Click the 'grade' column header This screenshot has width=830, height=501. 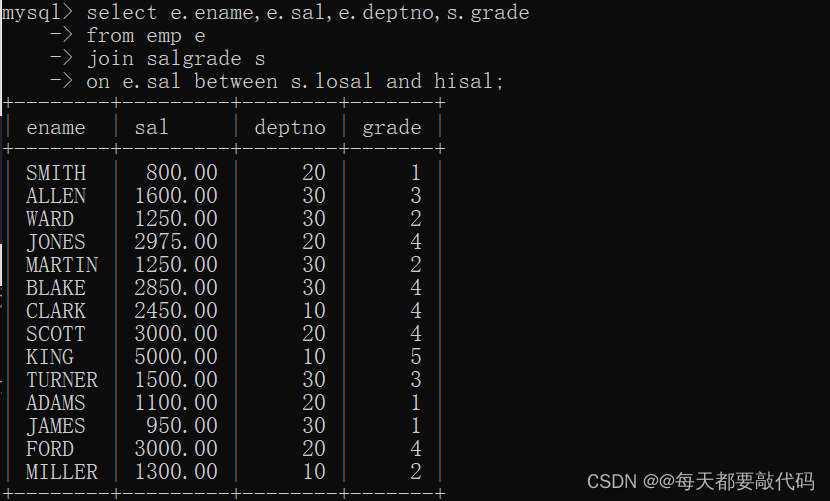pos(392,128)
